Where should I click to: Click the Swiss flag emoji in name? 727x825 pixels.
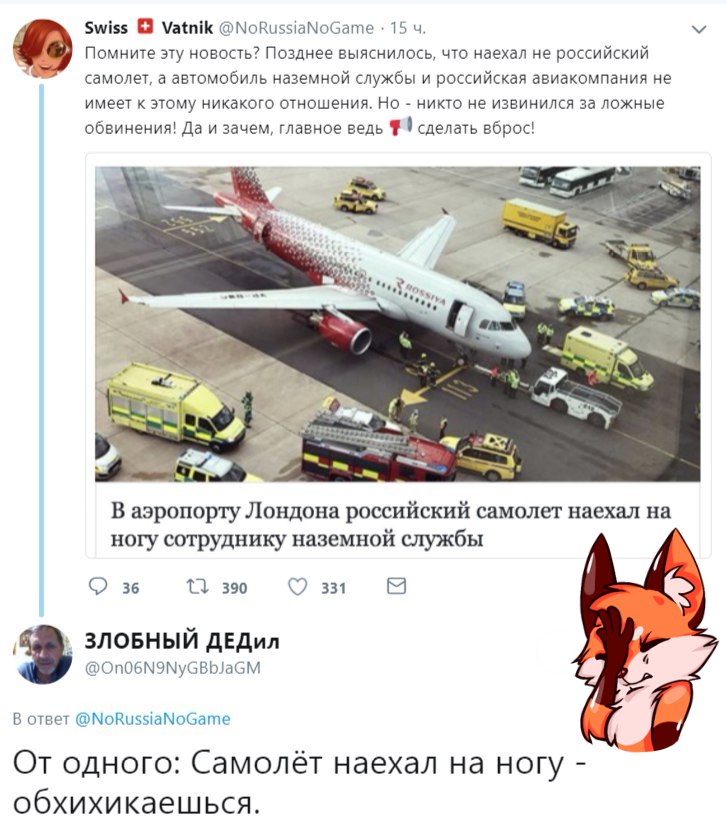[145, 26]
